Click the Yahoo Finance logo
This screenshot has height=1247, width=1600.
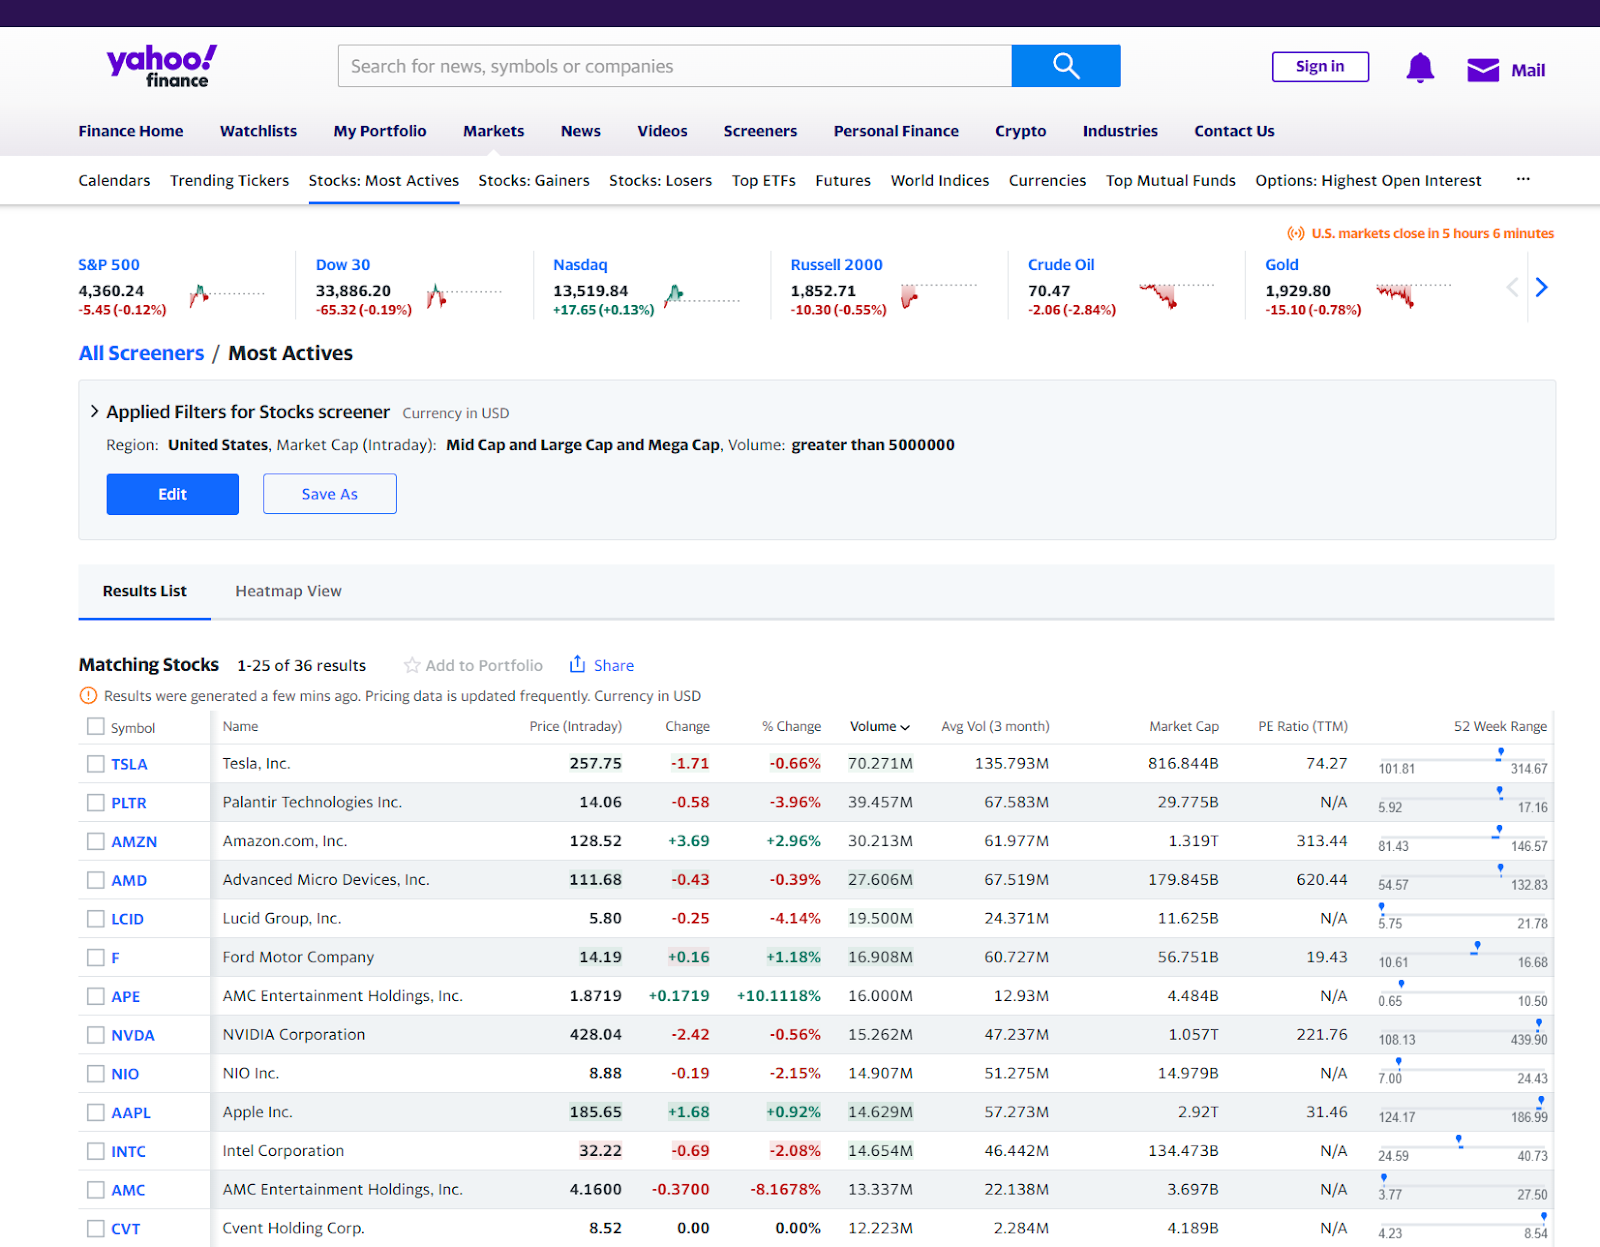[162, 66]
